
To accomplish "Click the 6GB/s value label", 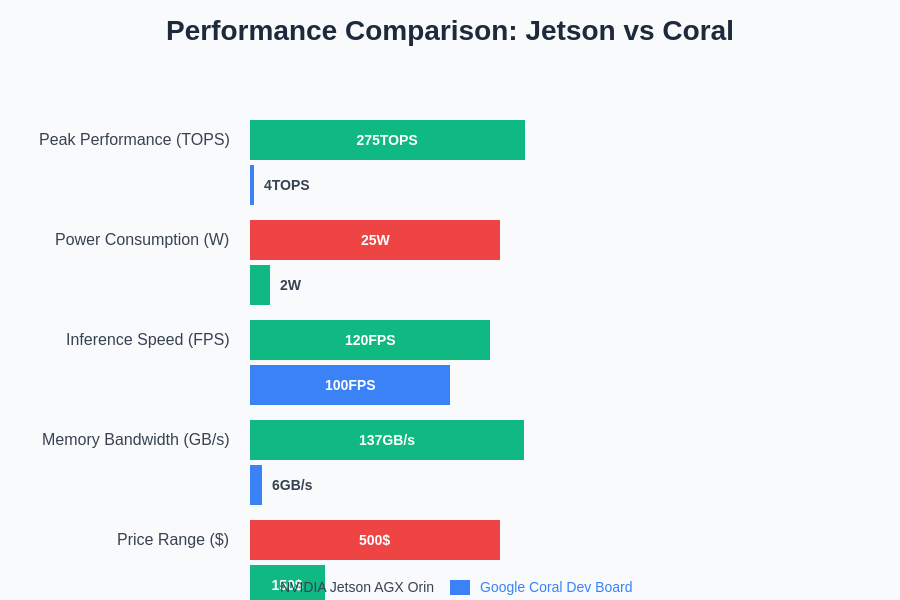I will (292, 485).
